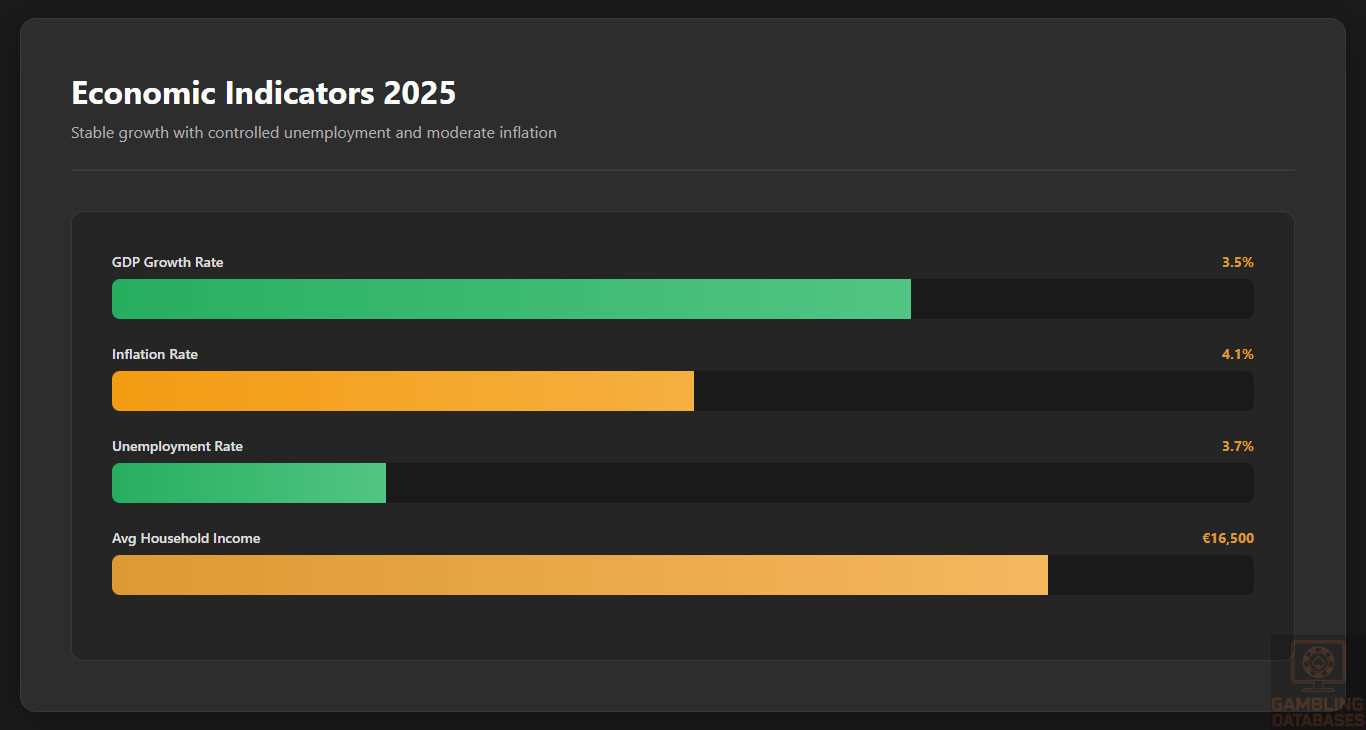This screenshot has width=1366, height=730.
Task: Click the empty end of the Household Income bar
Action: tap(1150, 575)
